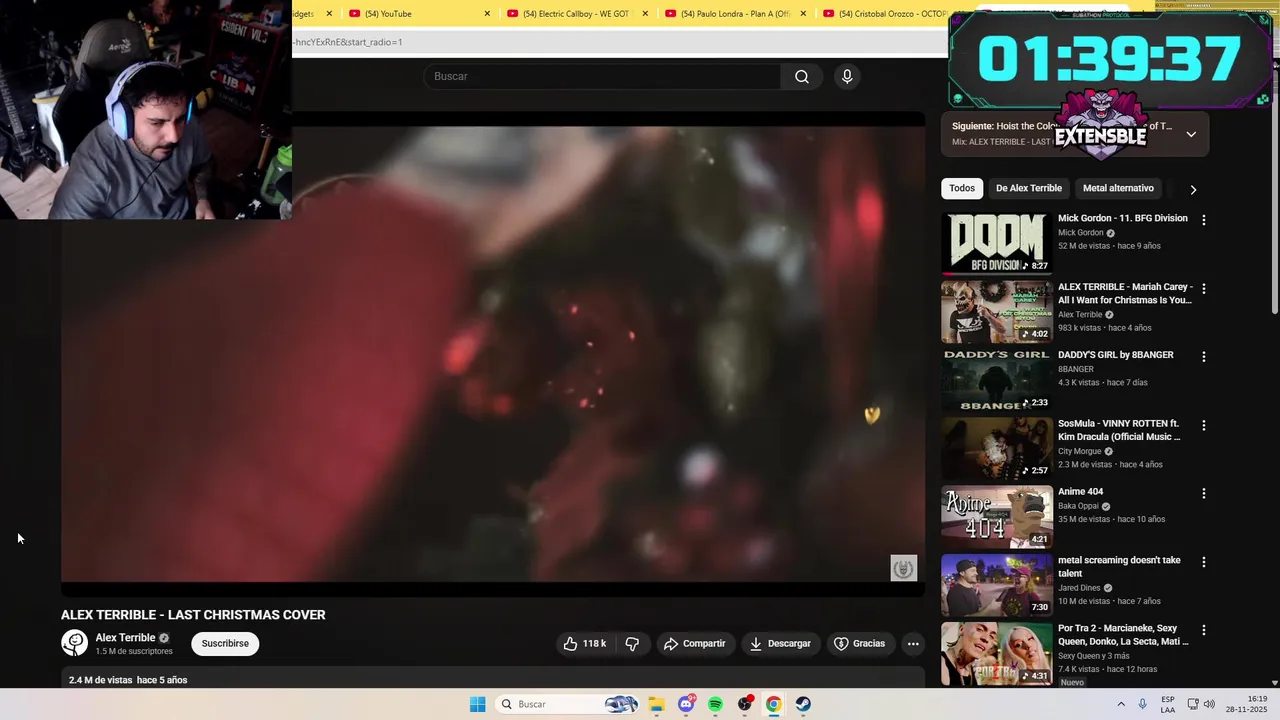The image size is (1280, 720).
Task: Close the (54) YouTube tab
Action: click(x=487, y=14)
